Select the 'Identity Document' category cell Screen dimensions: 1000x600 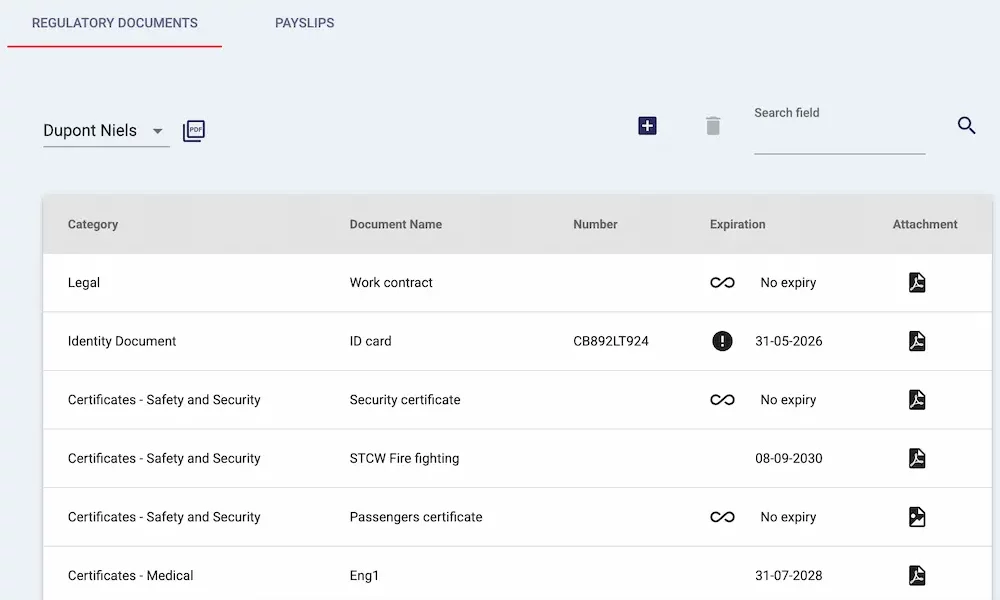coord(122,341)
